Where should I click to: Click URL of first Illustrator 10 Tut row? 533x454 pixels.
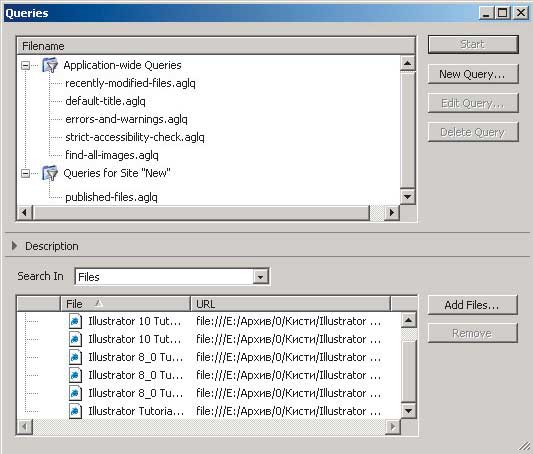[289, 321]
